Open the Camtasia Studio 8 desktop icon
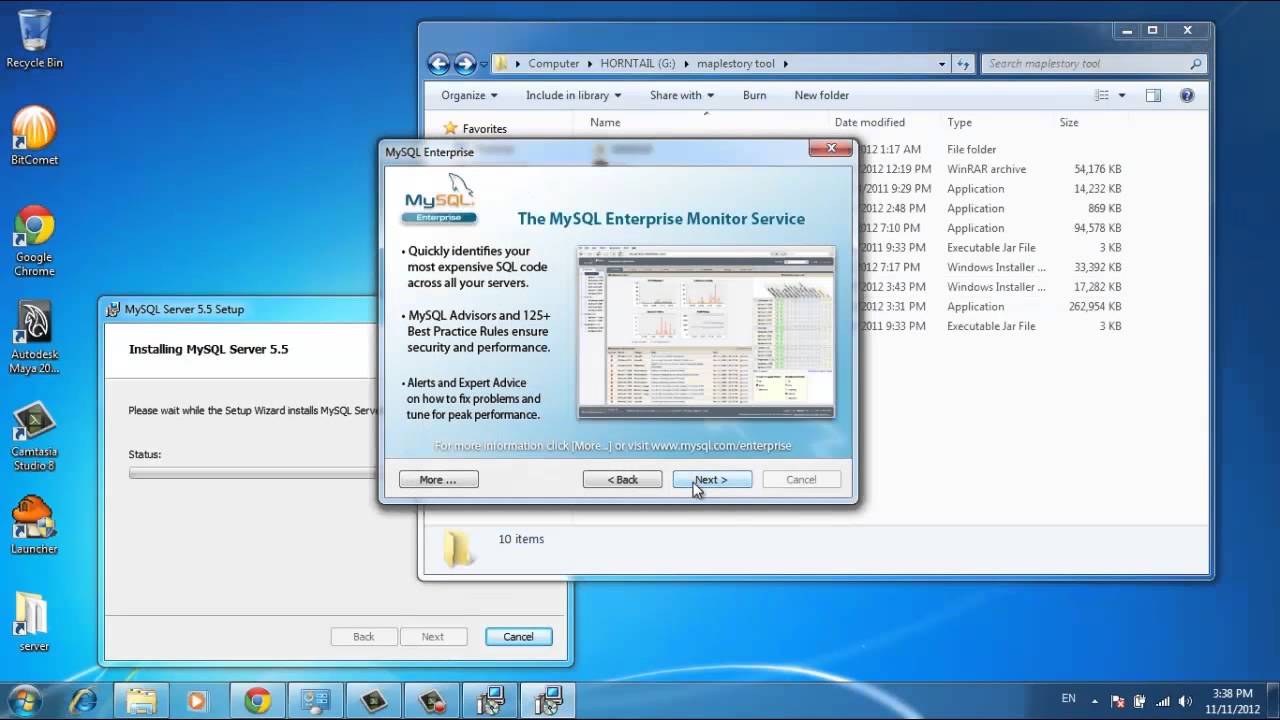Viewport: 1280px width, 720px height. tap(34, 436)
